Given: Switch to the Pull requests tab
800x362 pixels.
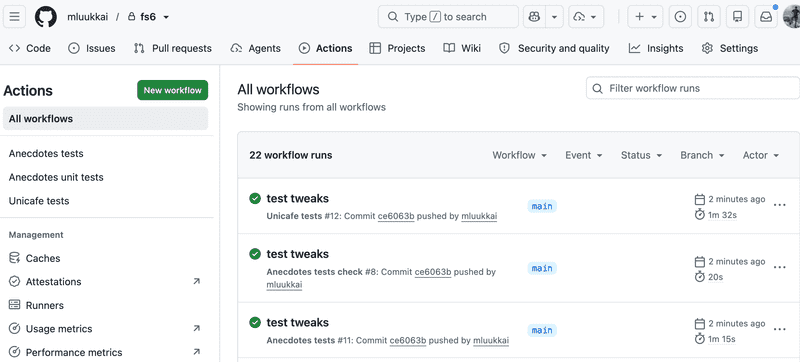Looking at the screenshot, I should pos(172,48).
